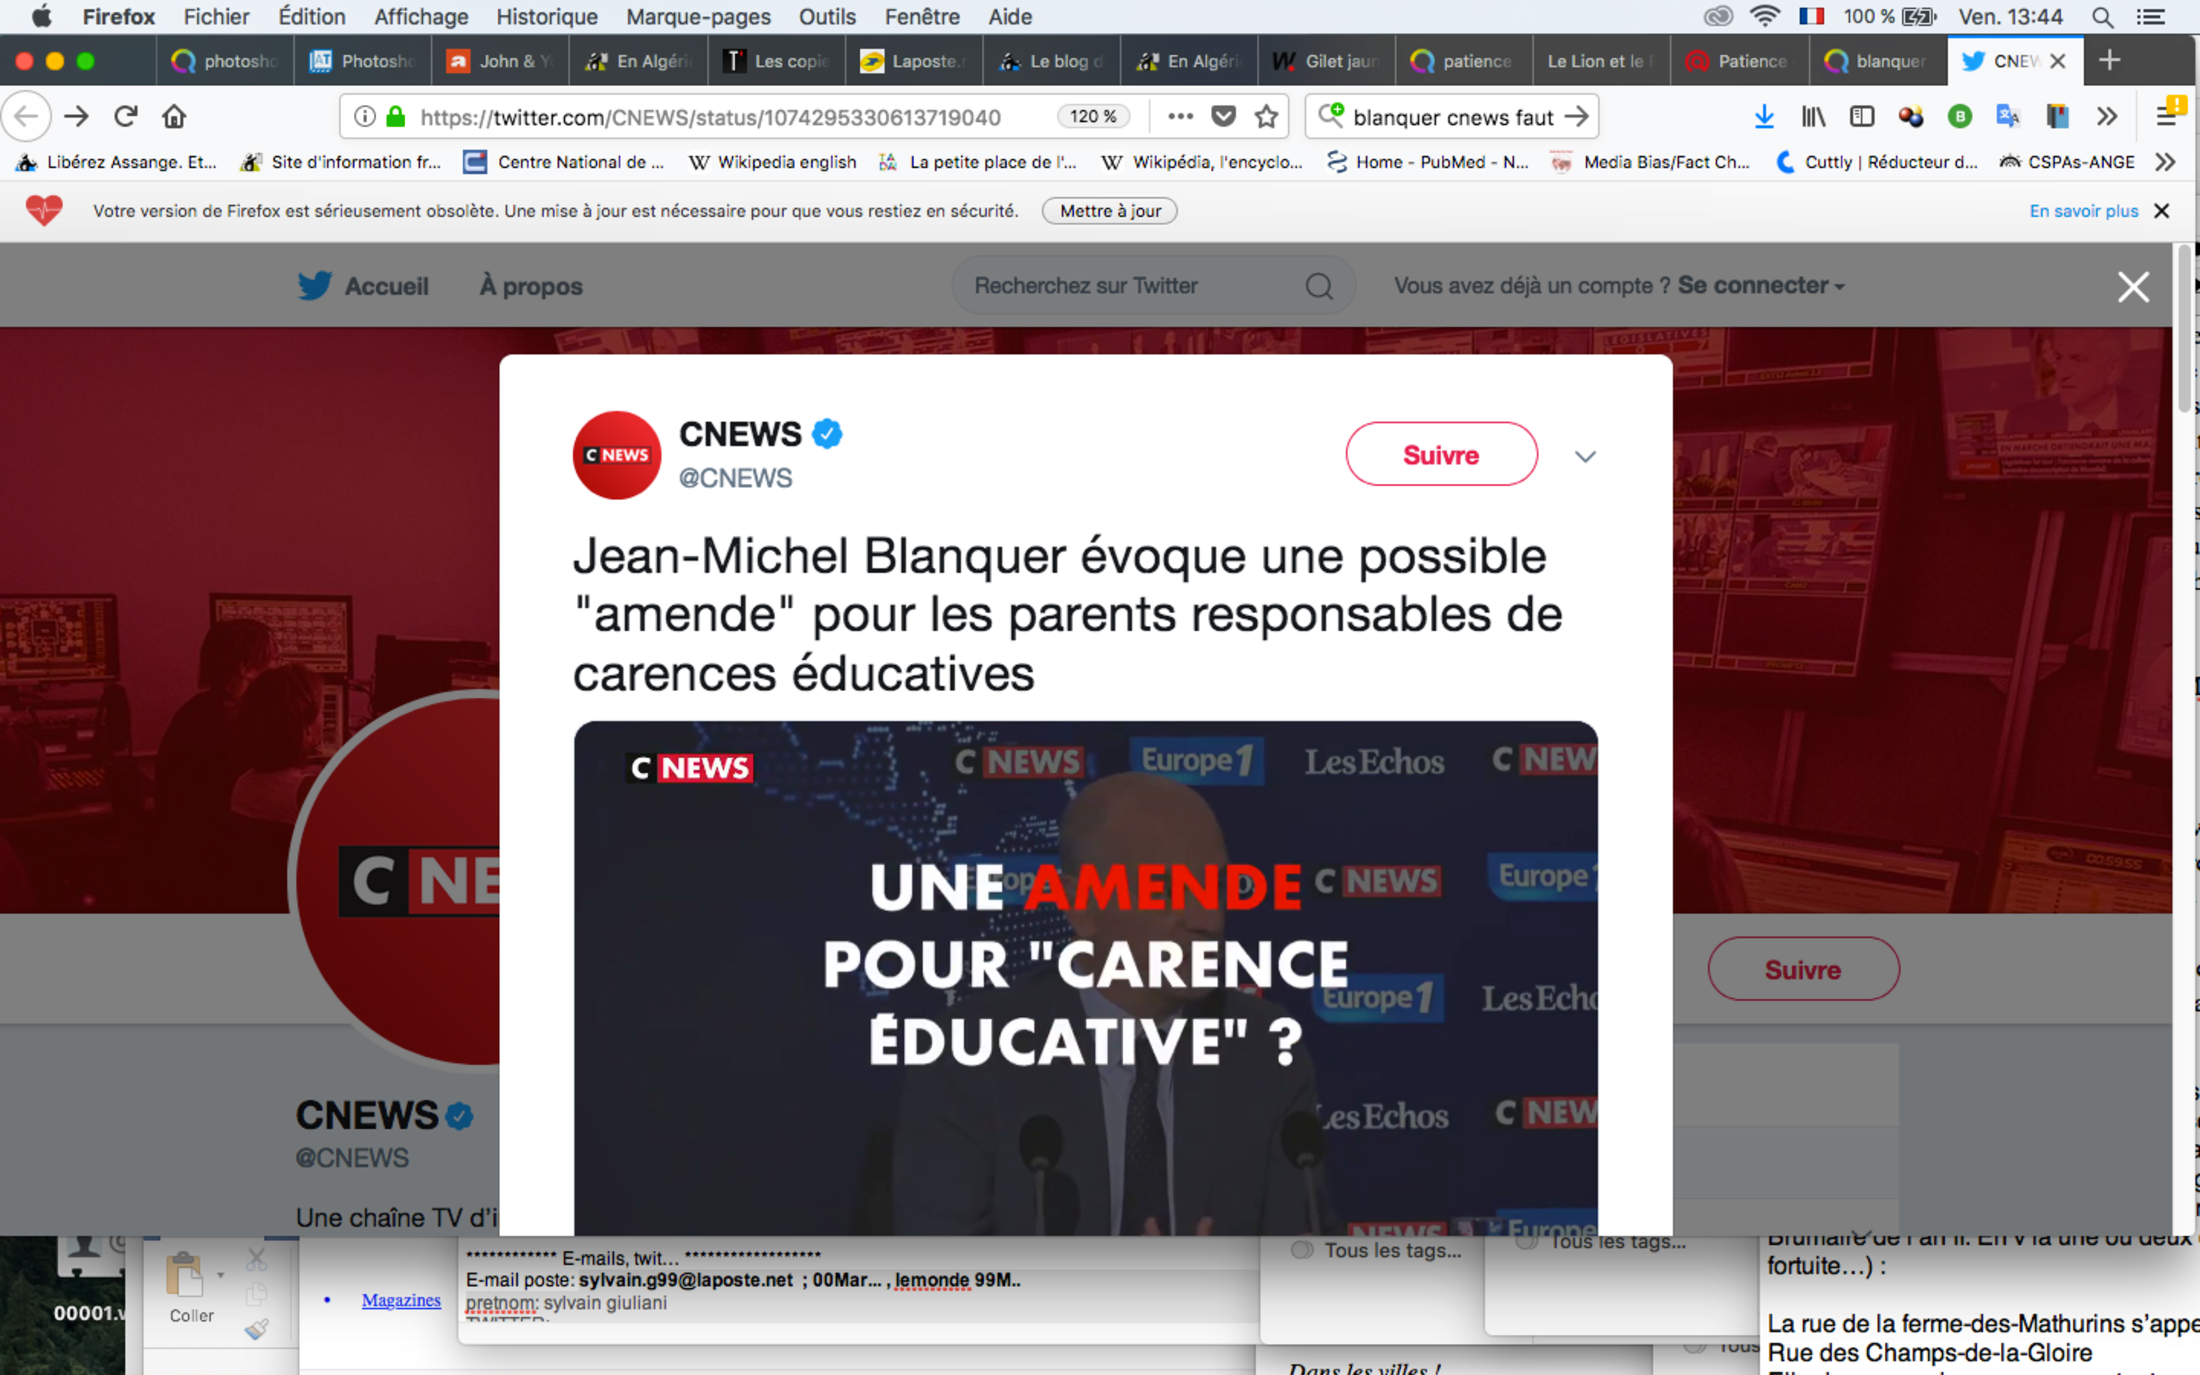Viewport: 2200px width, 1375px height.
Task: Open the À propos link
Action: pyautogui.click(x=531, y=286)
